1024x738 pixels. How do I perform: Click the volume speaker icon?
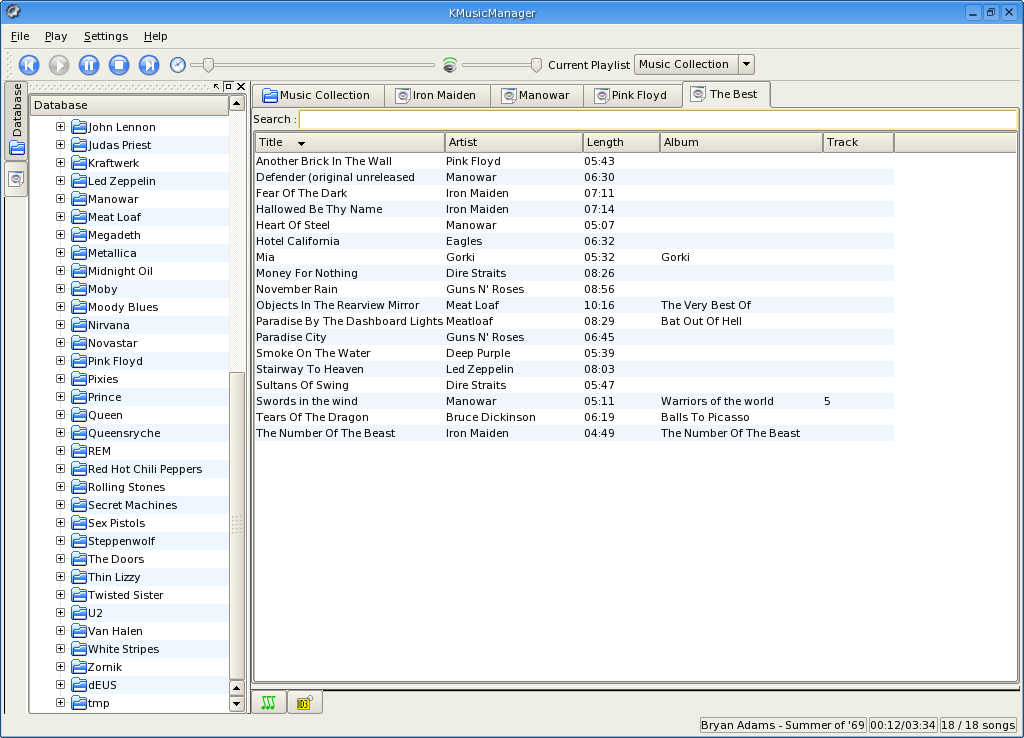click(x=450, y=65)
